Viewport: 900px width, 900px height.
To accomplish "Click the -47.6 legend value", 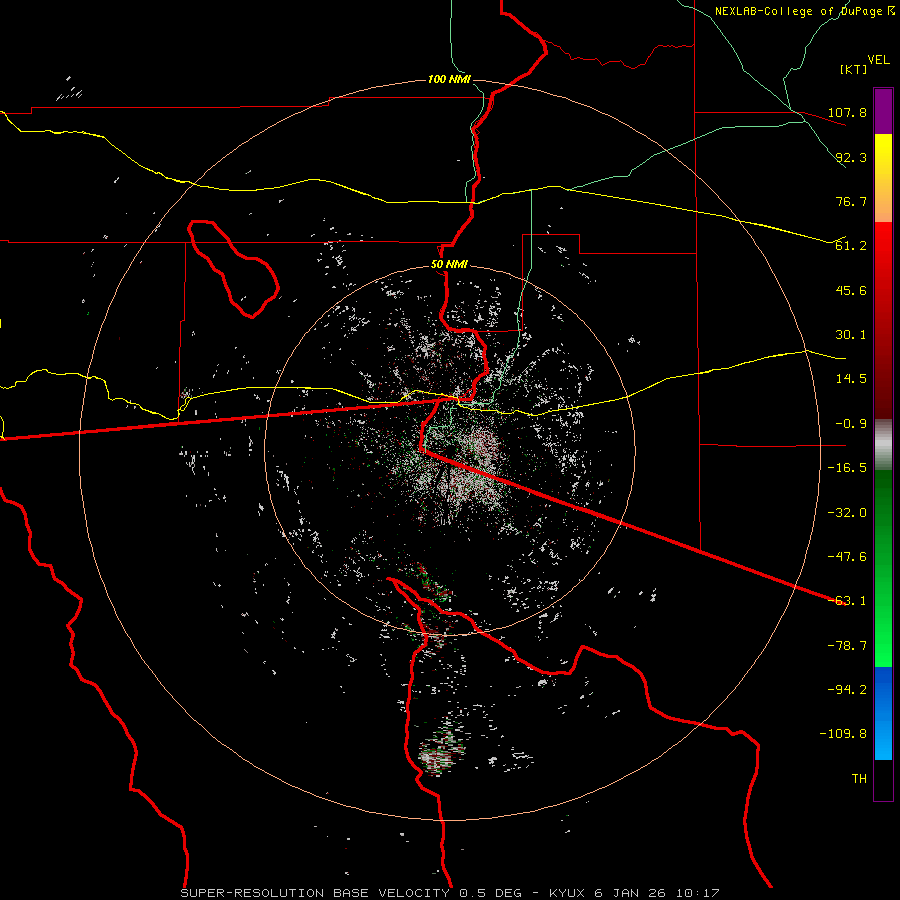I will [x=847, y=557].
